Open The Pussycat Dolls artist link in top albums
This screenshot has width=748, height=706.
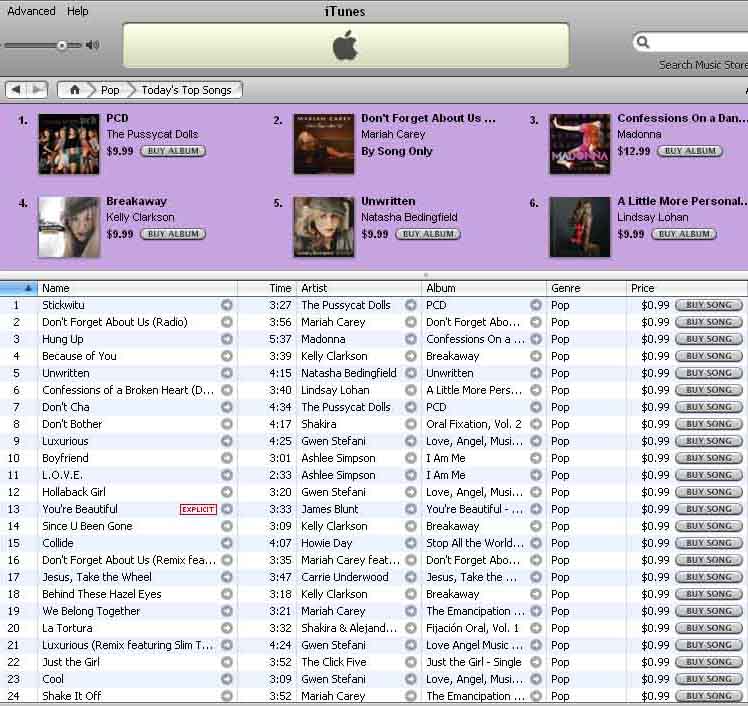[152, 134]
